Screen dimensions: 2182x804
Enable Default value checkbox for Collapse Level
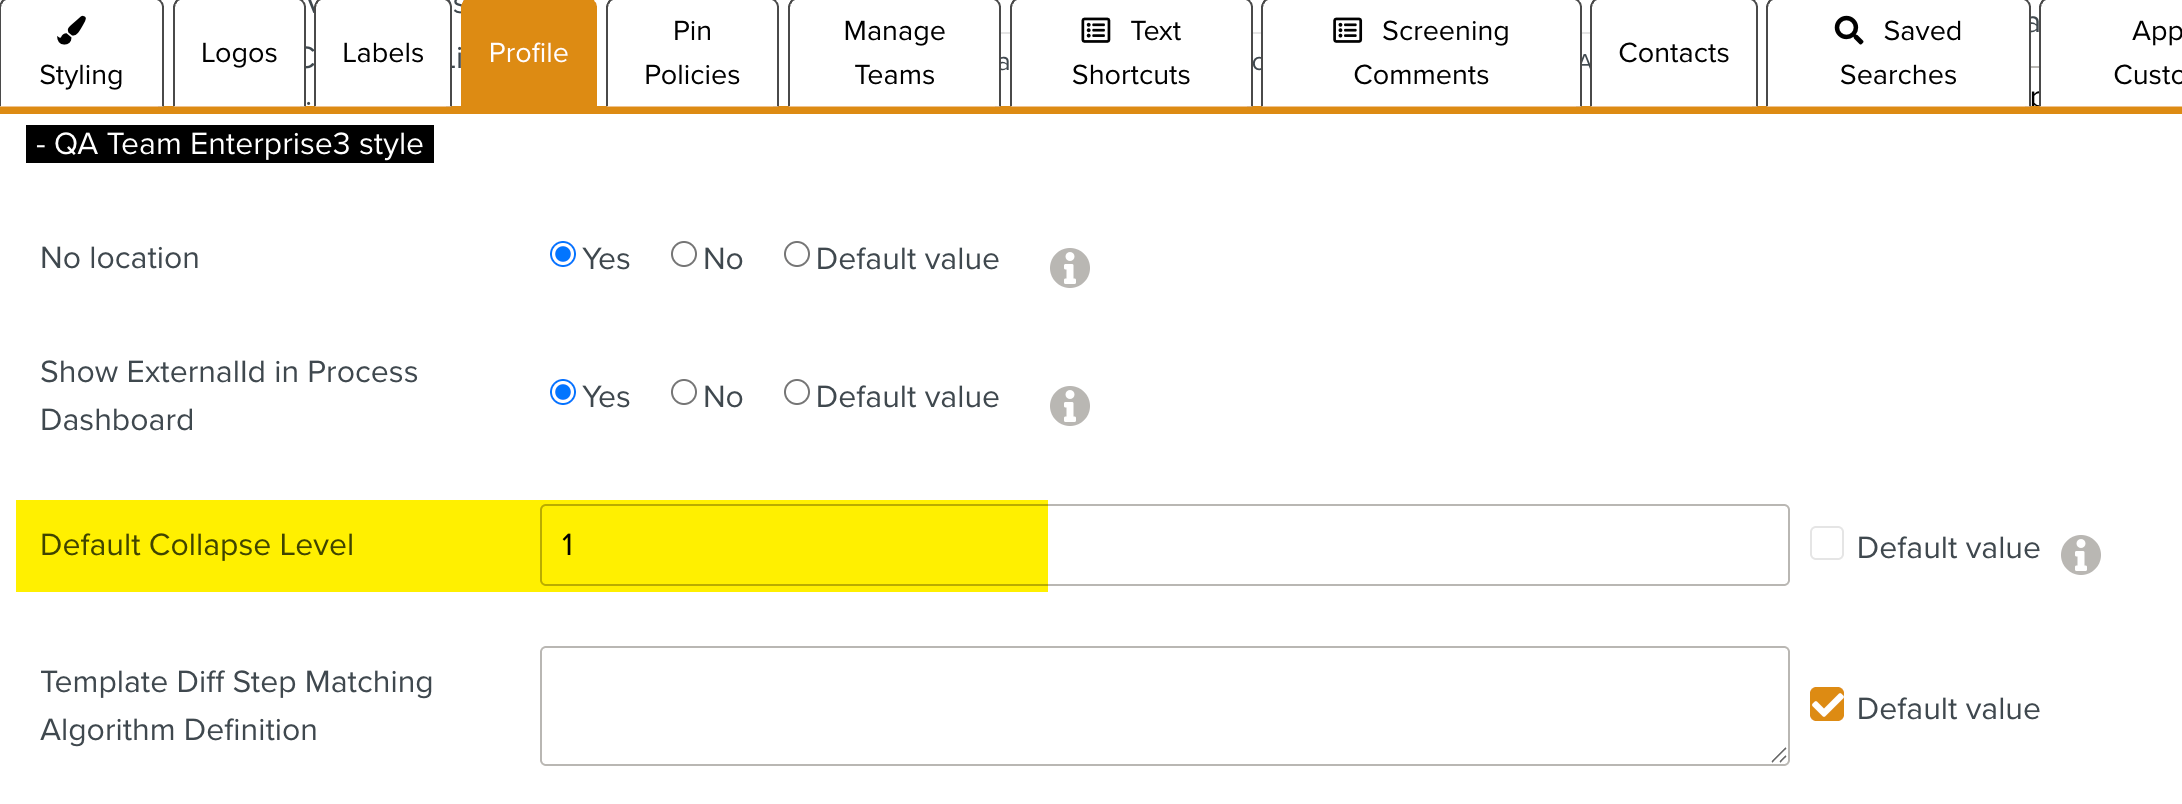[x=1827, y=544]
